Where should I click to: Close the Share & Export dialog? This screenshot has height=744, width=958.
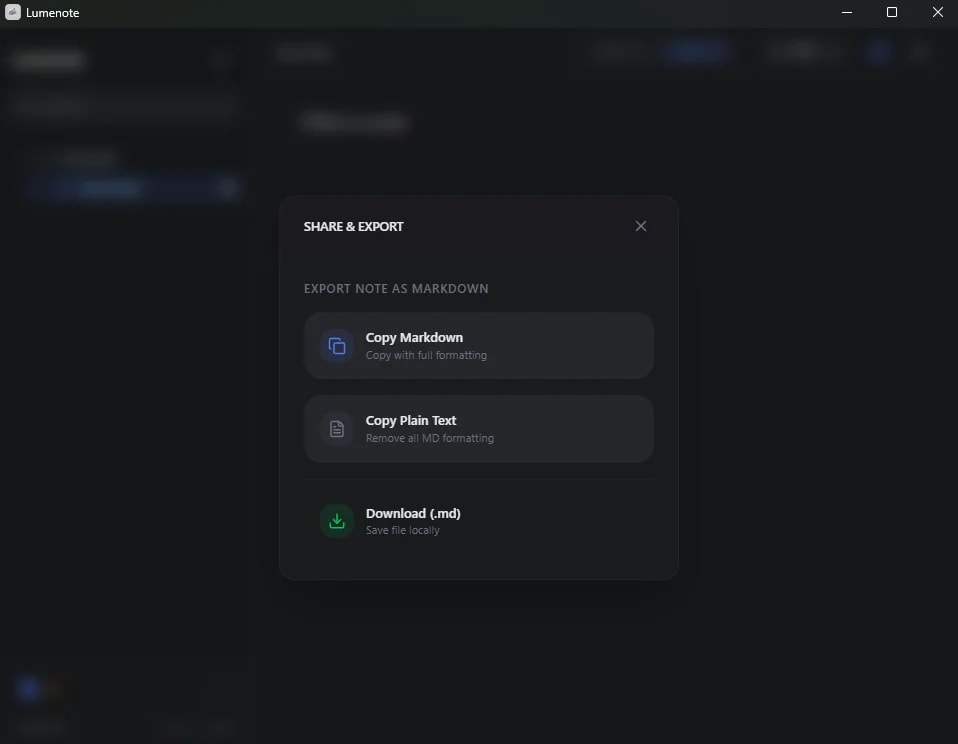pos(641,226)
